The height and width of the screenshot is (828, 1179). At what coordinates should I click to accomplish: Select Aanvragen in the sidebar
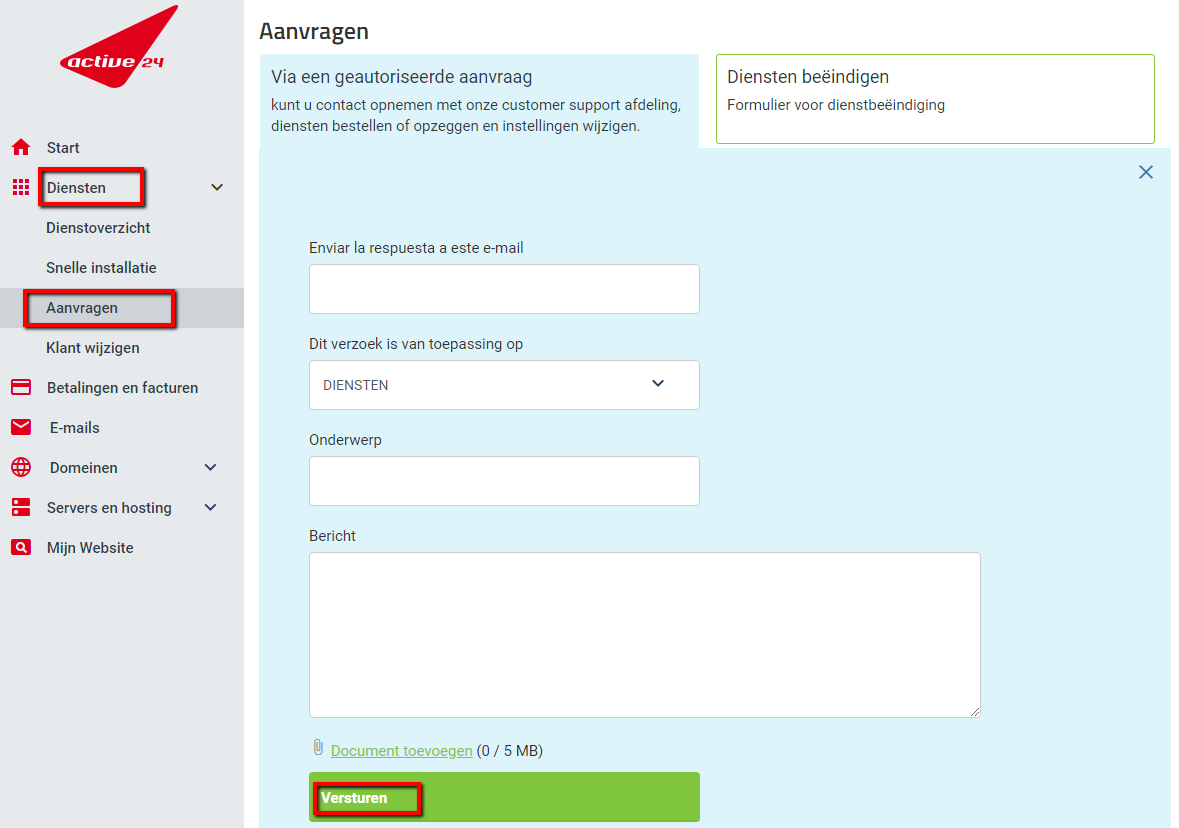[82, 308]
